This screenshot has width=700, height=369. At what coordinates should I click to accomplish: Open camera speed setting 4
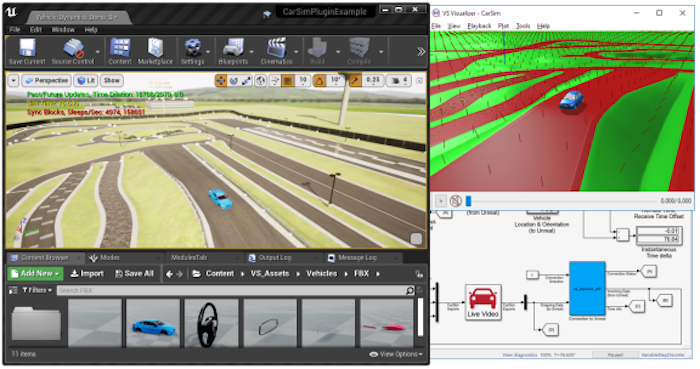click(x=400, y=81)
